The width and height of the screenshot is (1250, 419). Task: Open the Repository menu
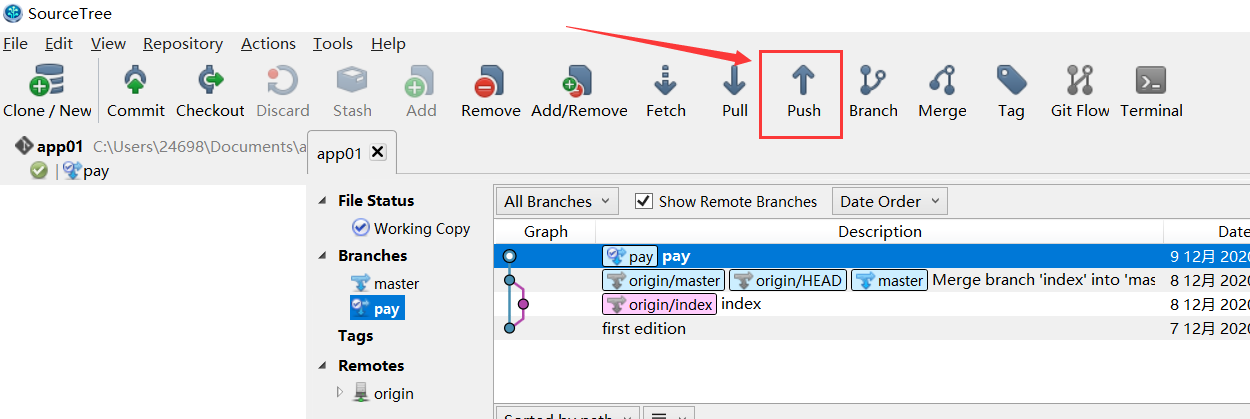click(183, 43)
